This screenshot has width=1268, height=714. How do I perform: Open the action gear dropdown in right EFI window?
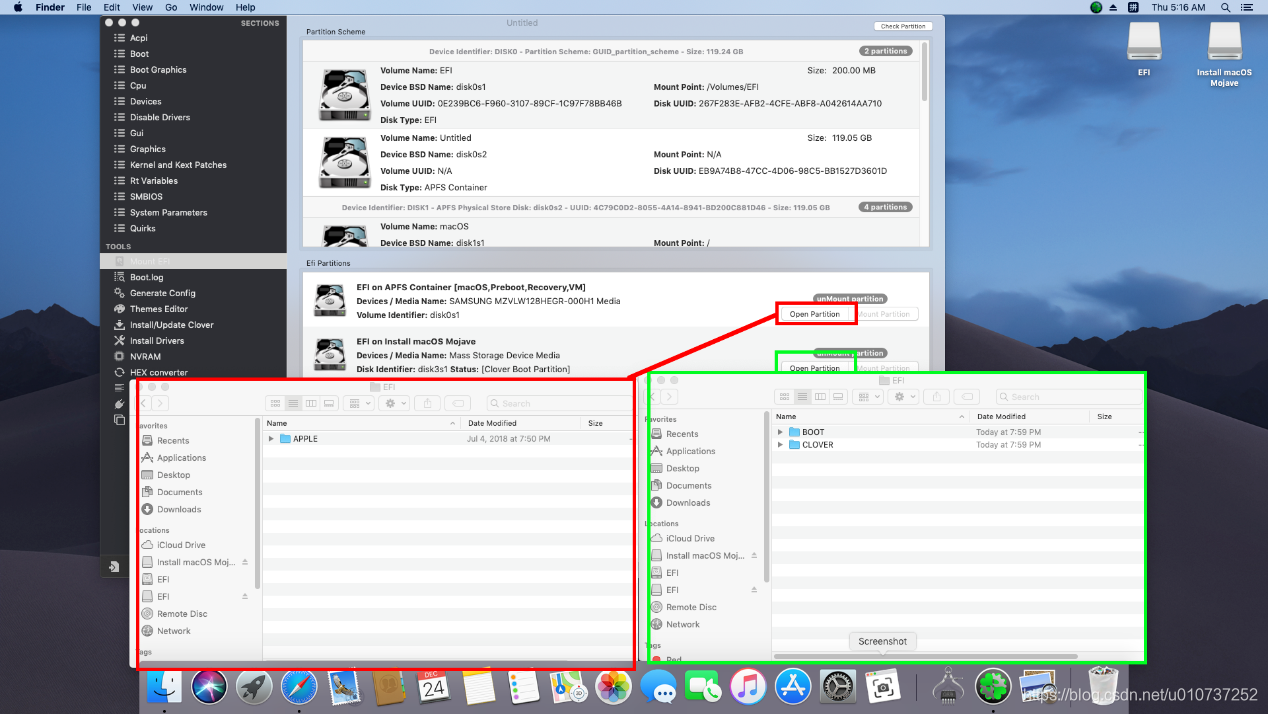(x=905, y=396)
